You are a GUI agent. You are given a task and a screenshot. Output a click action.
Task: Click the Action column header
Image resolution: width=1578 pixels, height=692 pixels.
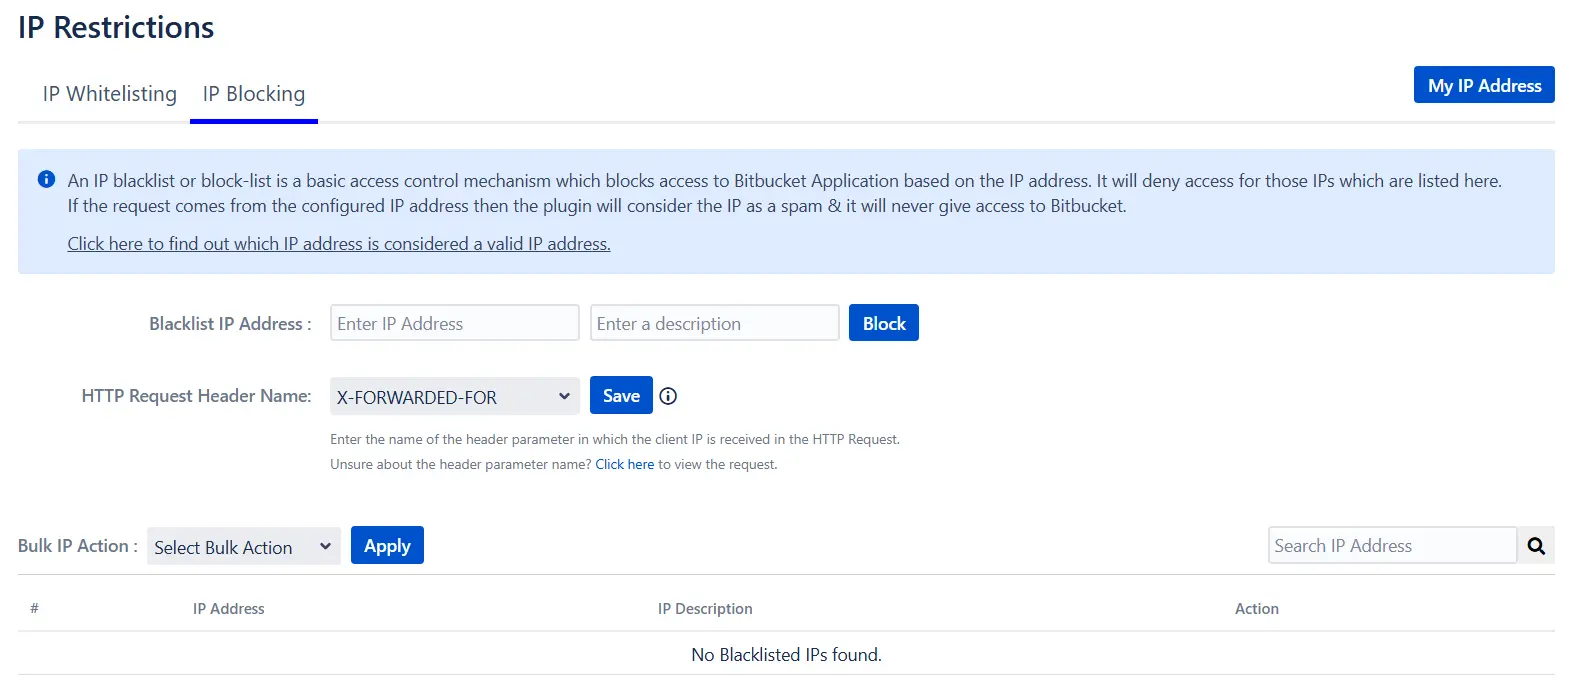(1256, 608)
